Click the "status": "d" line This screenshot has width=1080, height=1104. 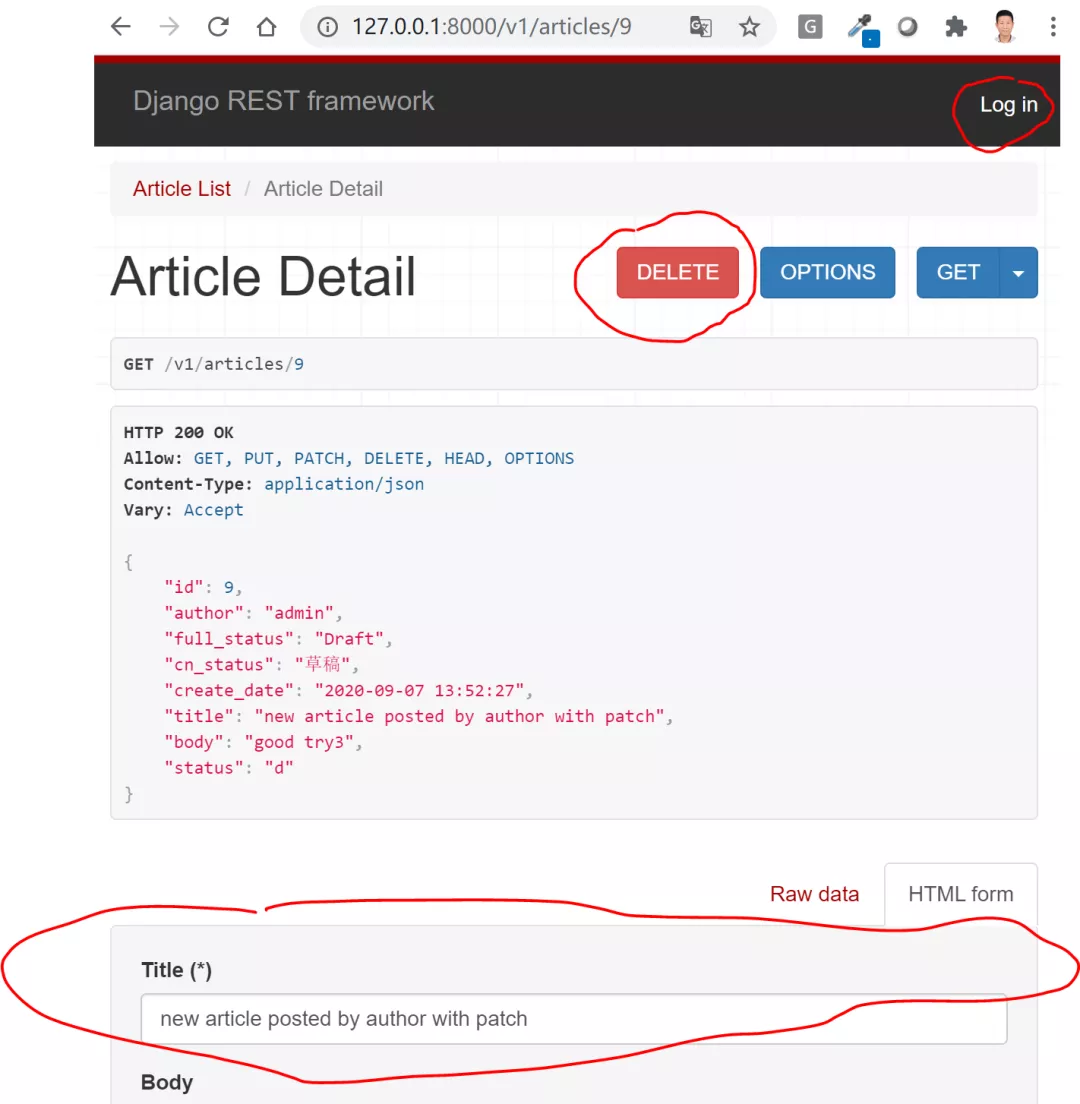click(x=229, y=767)
